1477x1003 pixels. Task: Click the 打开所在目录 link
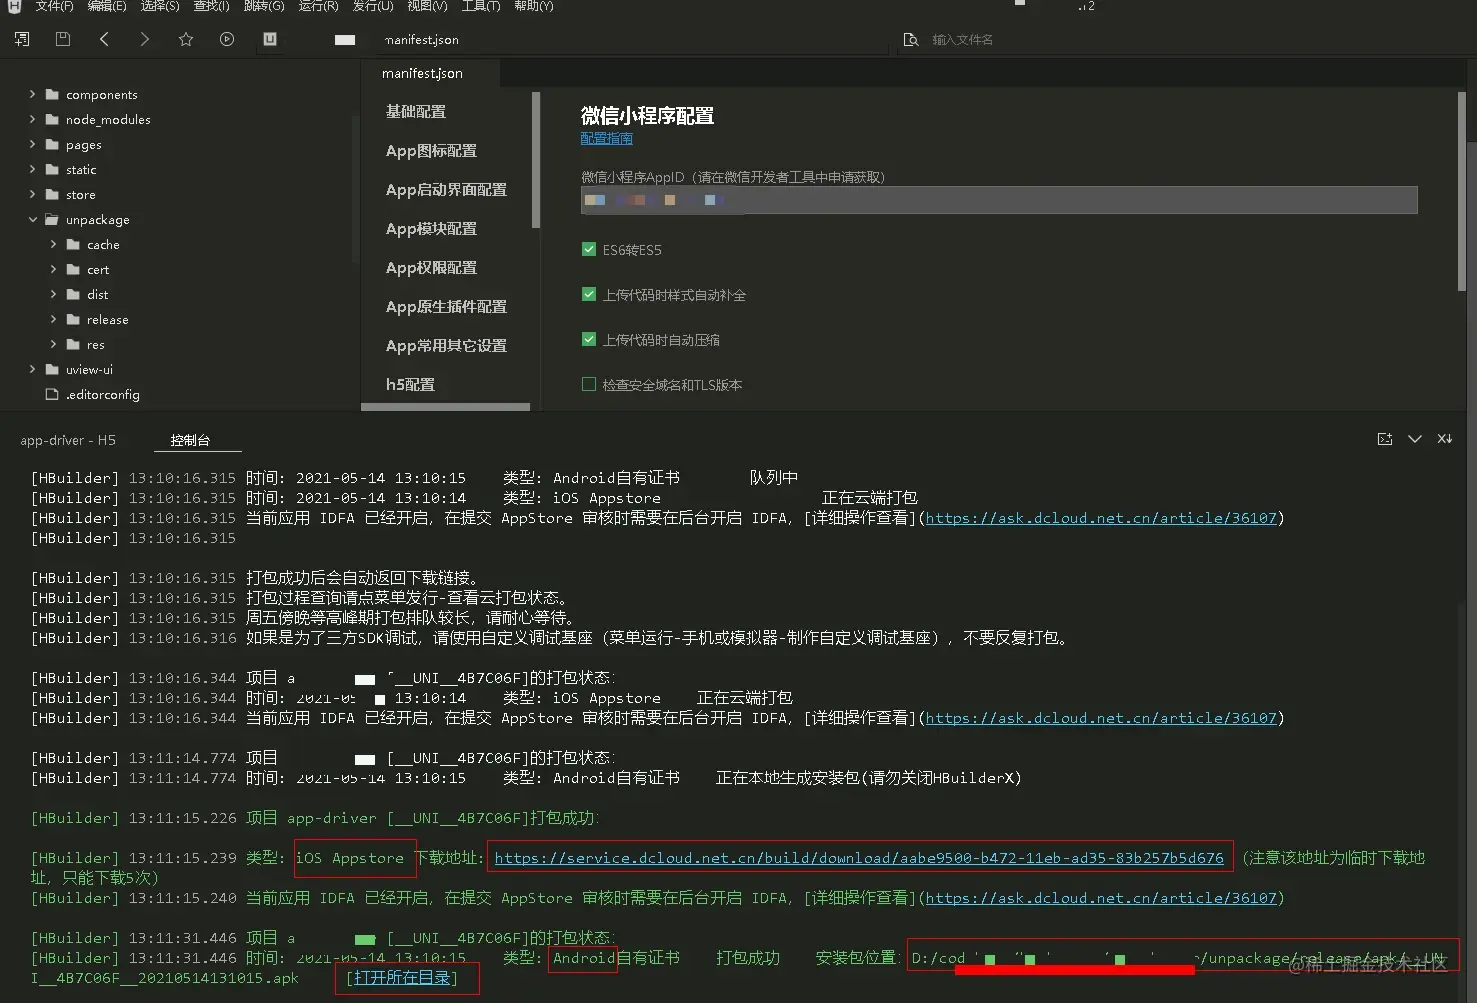tap(402, 977)
